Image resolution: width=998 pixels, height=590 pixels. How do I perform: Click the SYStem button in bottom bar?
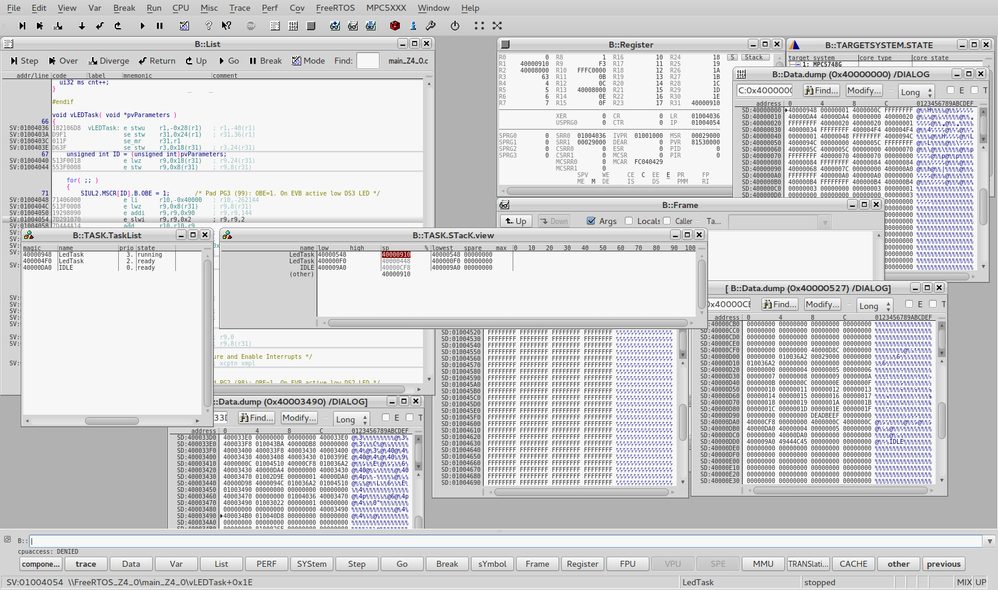[312, 564]
